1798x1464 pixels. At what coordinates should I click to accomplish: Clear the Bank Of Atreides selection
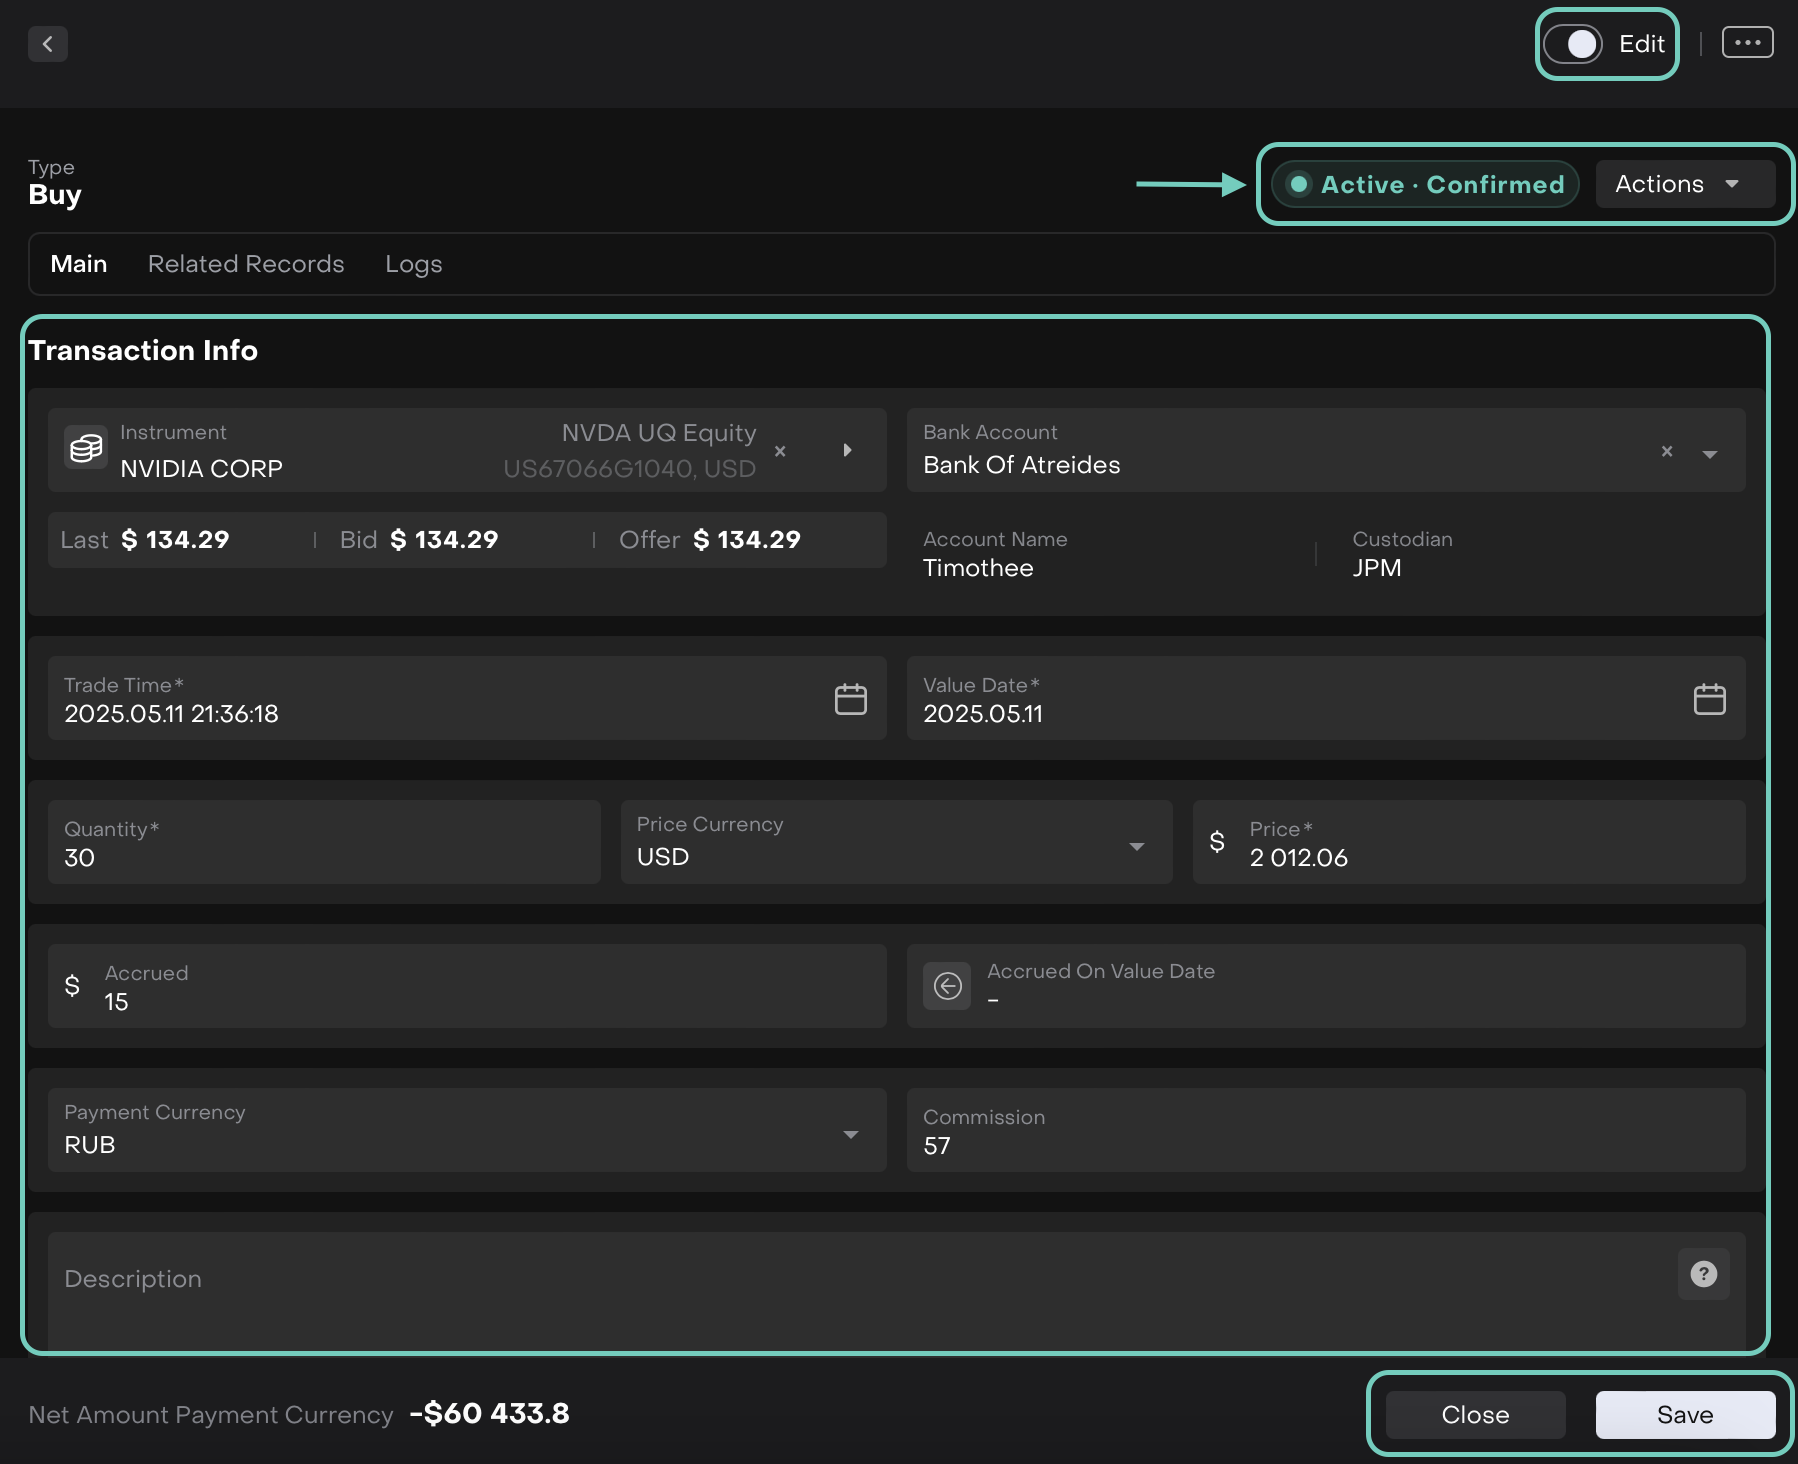[x=1666, y=452]
